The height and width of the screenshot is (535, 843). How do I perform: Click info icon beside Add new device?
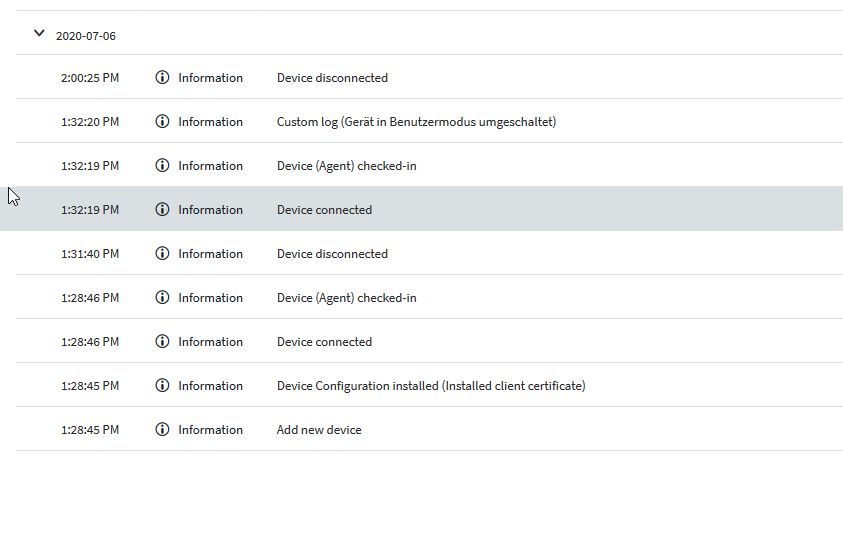pyautogui.click(x=163, y=430)
